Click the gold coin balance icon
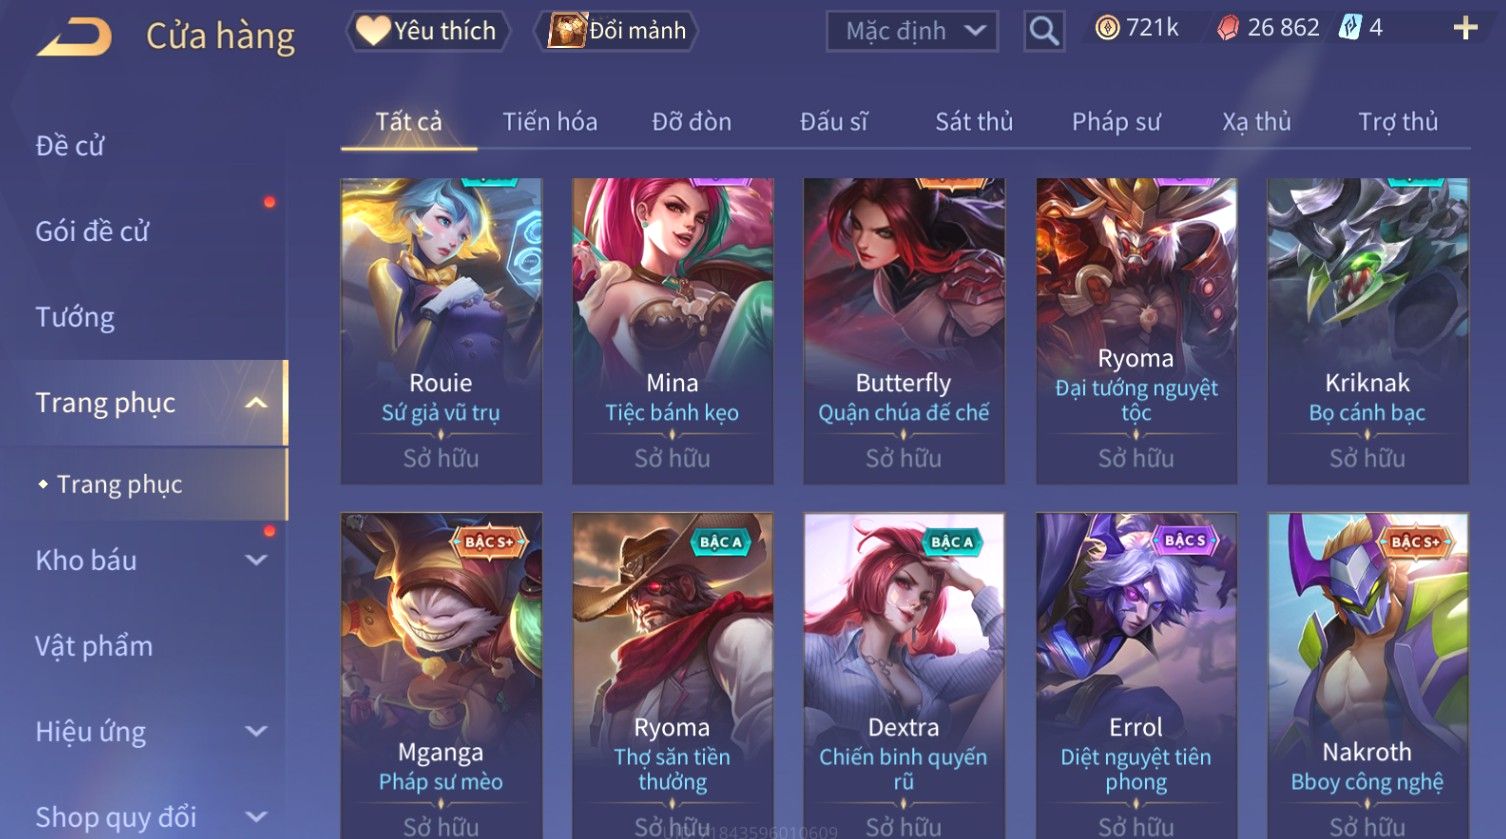Image resolution: width=1506 pixels, height=839 pixels. click(1107, 28)
